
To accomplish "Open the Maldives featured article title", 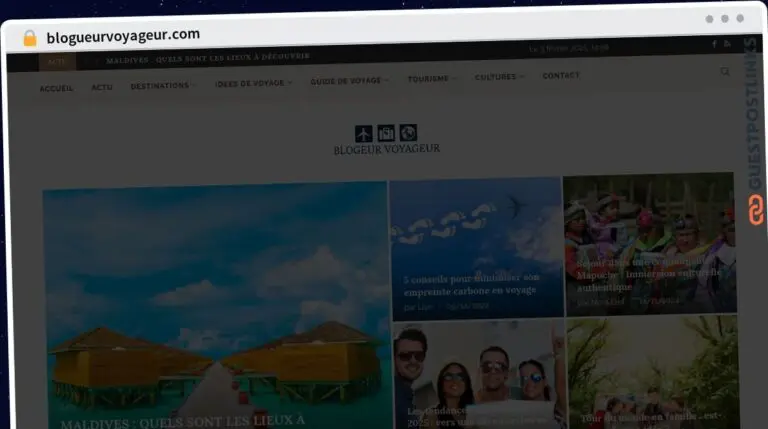I will (182, 421).
